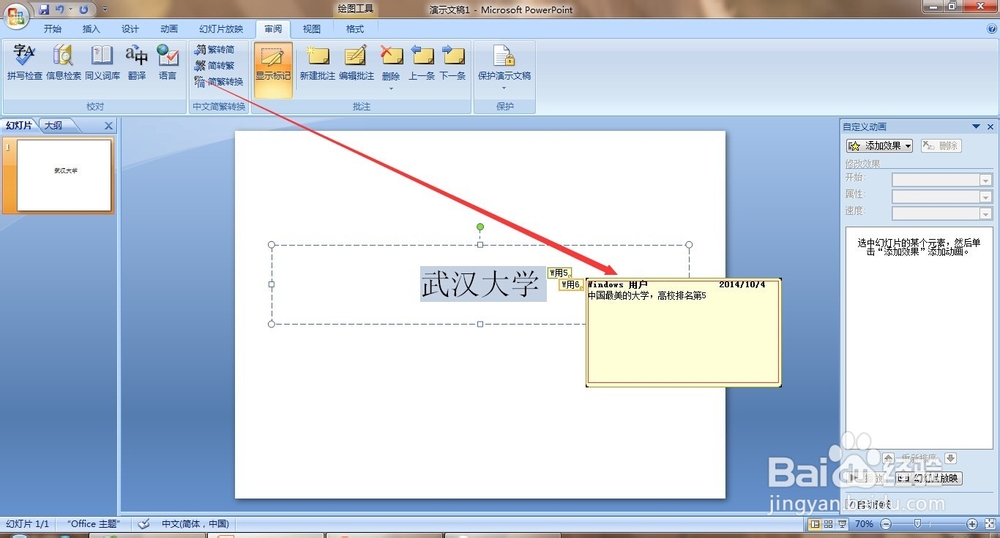Redo the last action
The image size is (1000, 538).
(84, 10)
